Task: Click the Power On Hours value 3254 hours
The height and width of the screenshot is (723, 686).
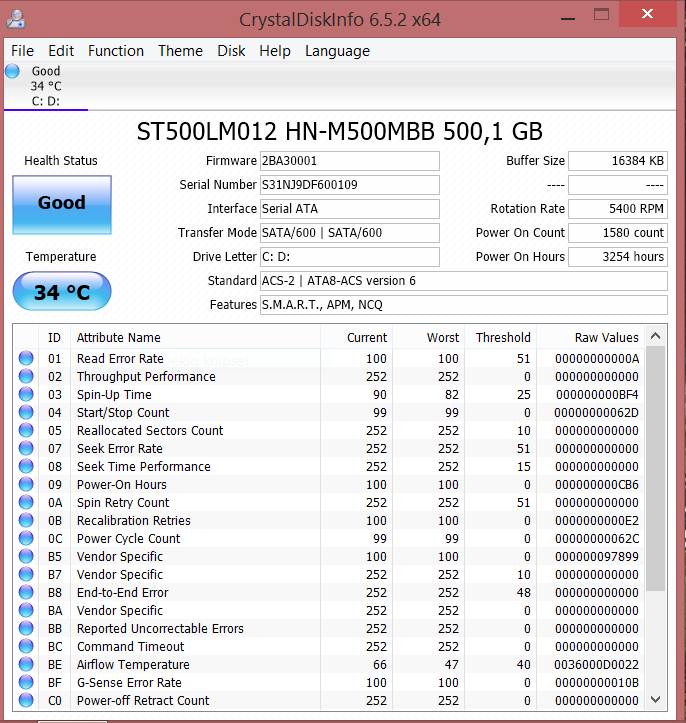Action: tap(618, 257)
